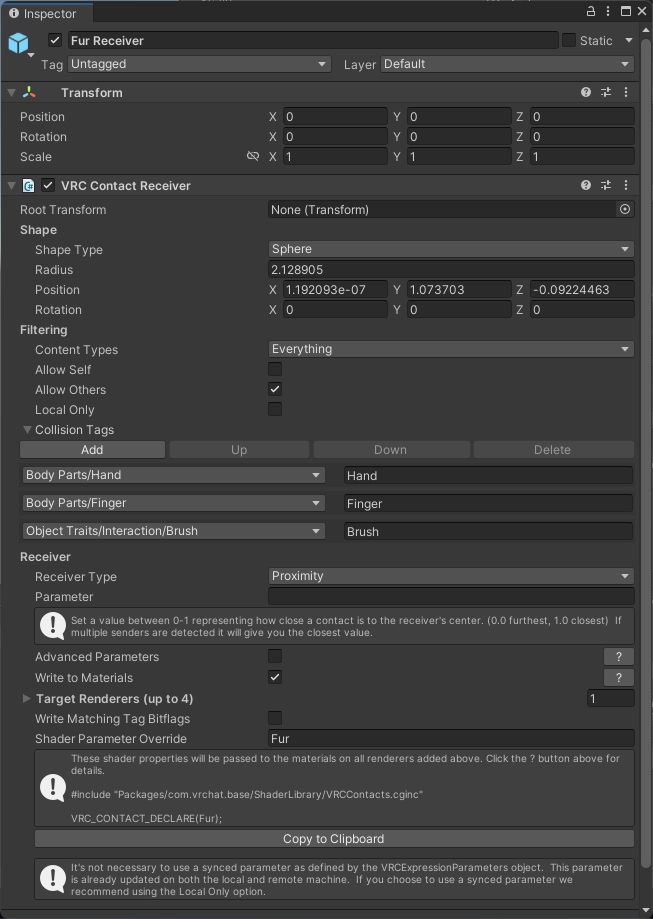Viewport: 653px width, 919px height.
Task: Open help for Advanced Parameters
Action: coord(619,656)
